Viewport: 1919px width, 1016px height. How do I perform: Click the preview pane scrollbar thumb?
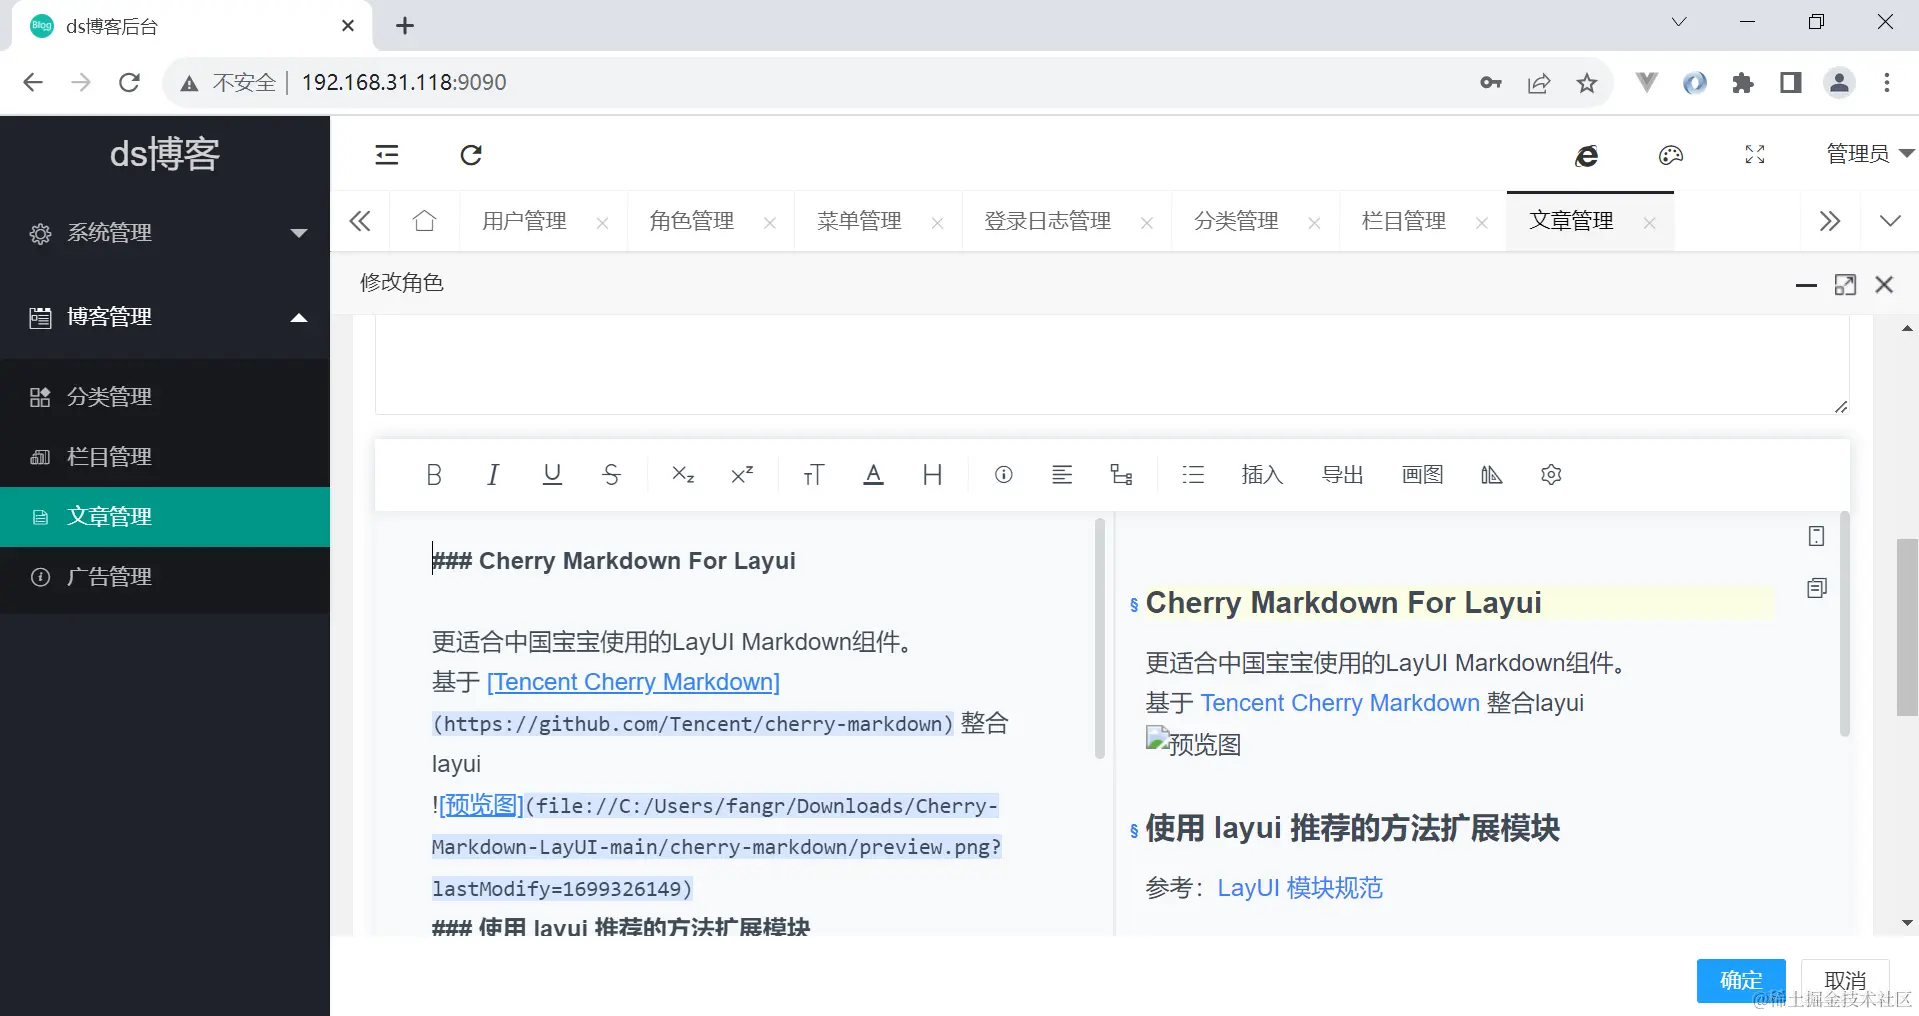pyautogui.click(x=1844, y=624)
